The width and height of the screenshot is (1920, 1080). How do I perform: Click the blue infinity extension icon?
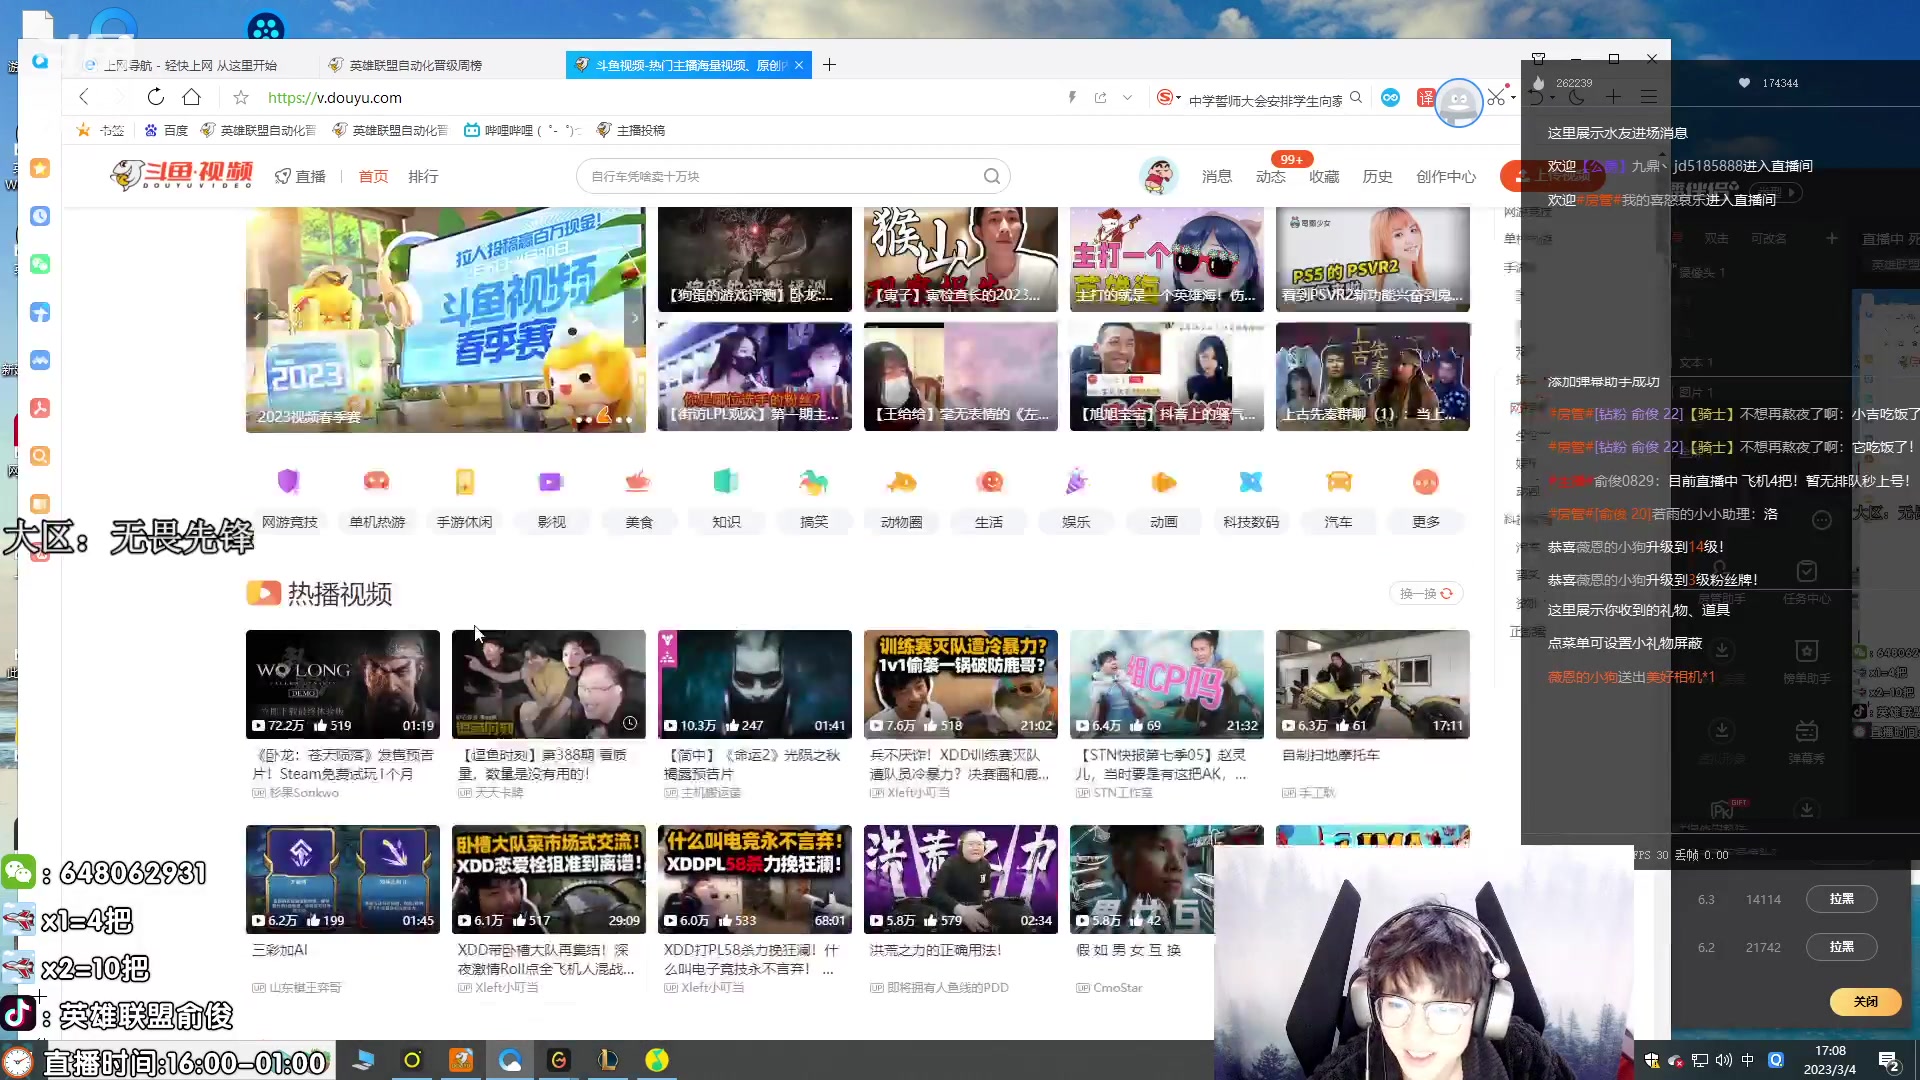(x=1390, y=97)
